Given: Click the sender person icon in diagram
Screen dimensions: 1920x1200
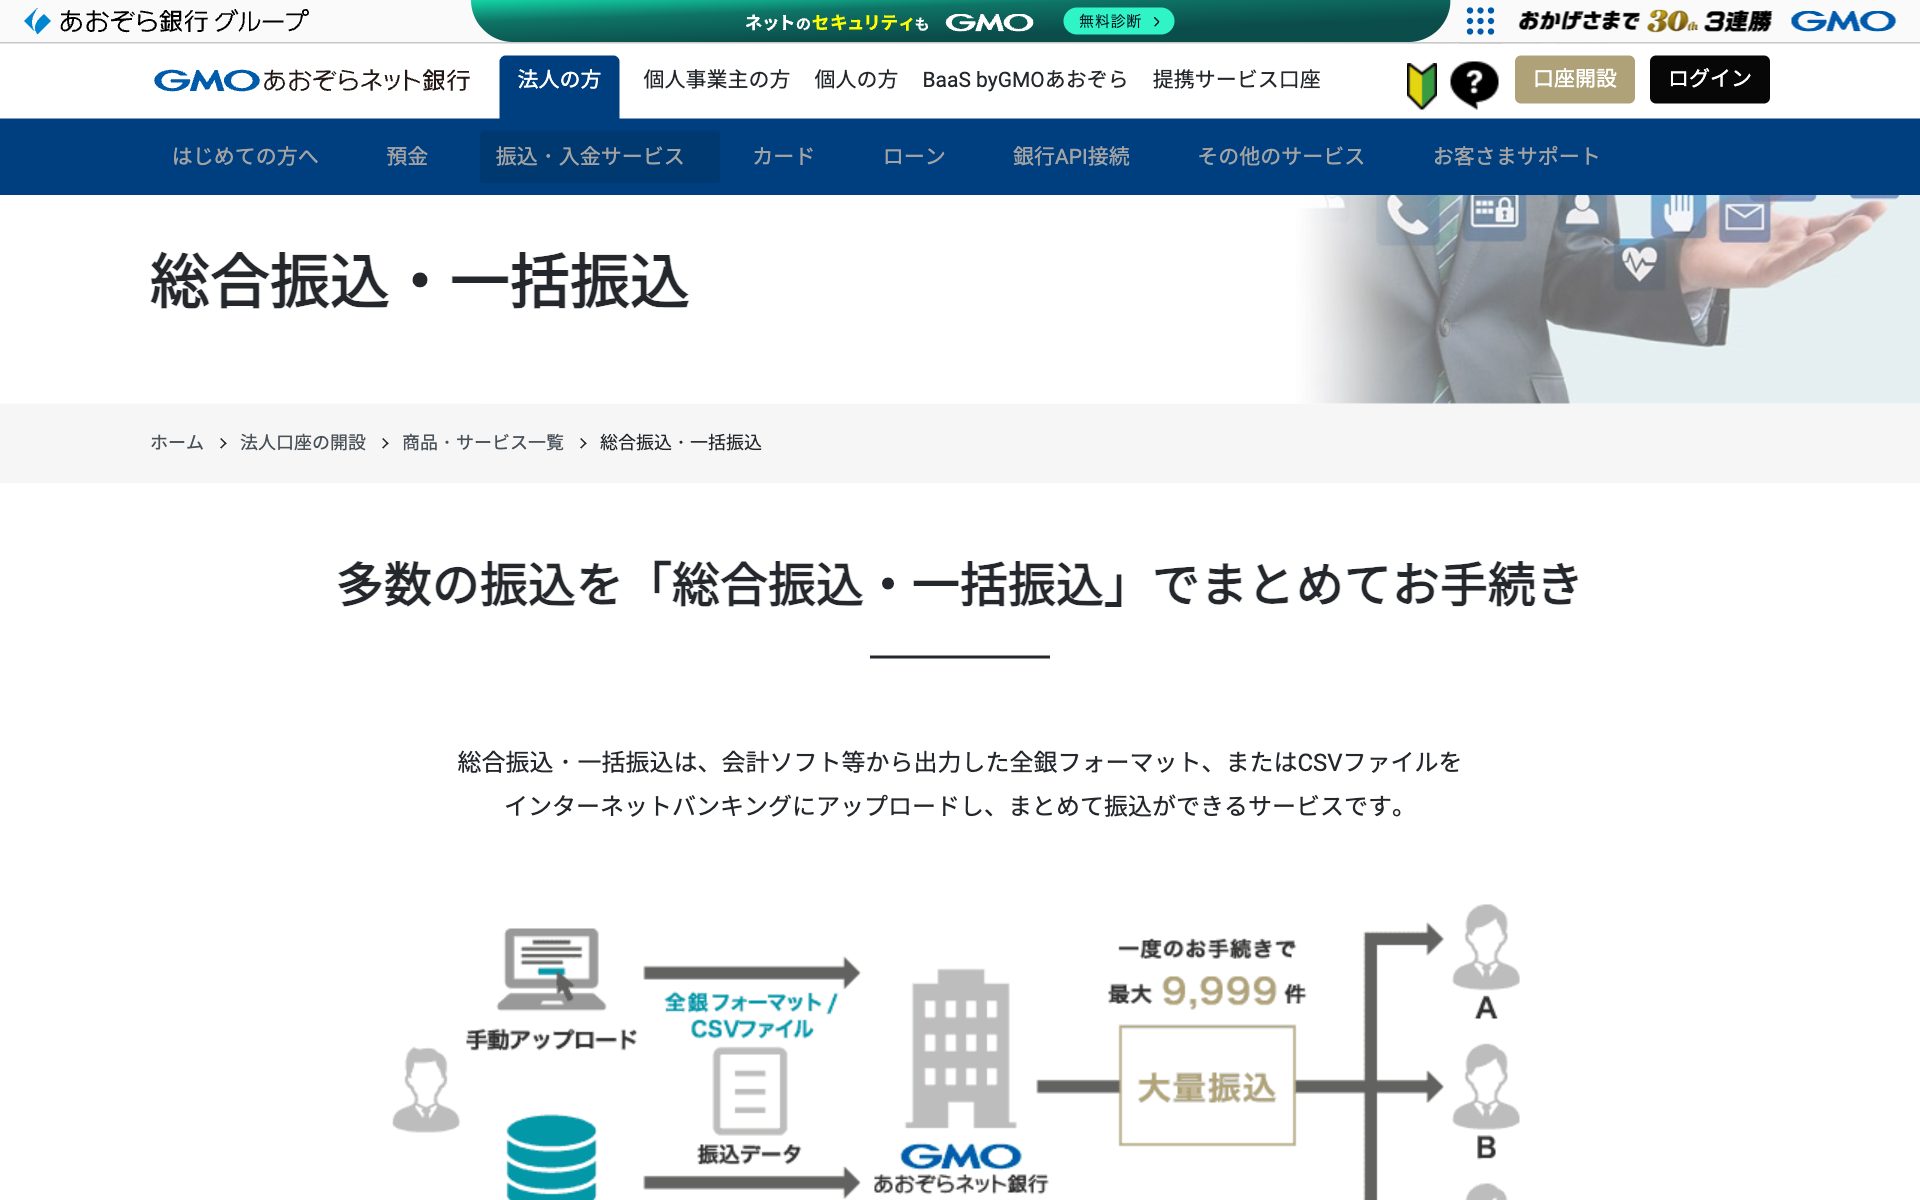Looking at the screenshot, I should coord(426,1090).
